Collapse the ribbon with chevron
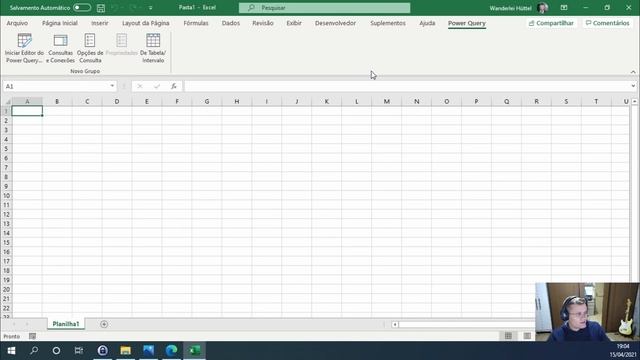 coord(633,72)
